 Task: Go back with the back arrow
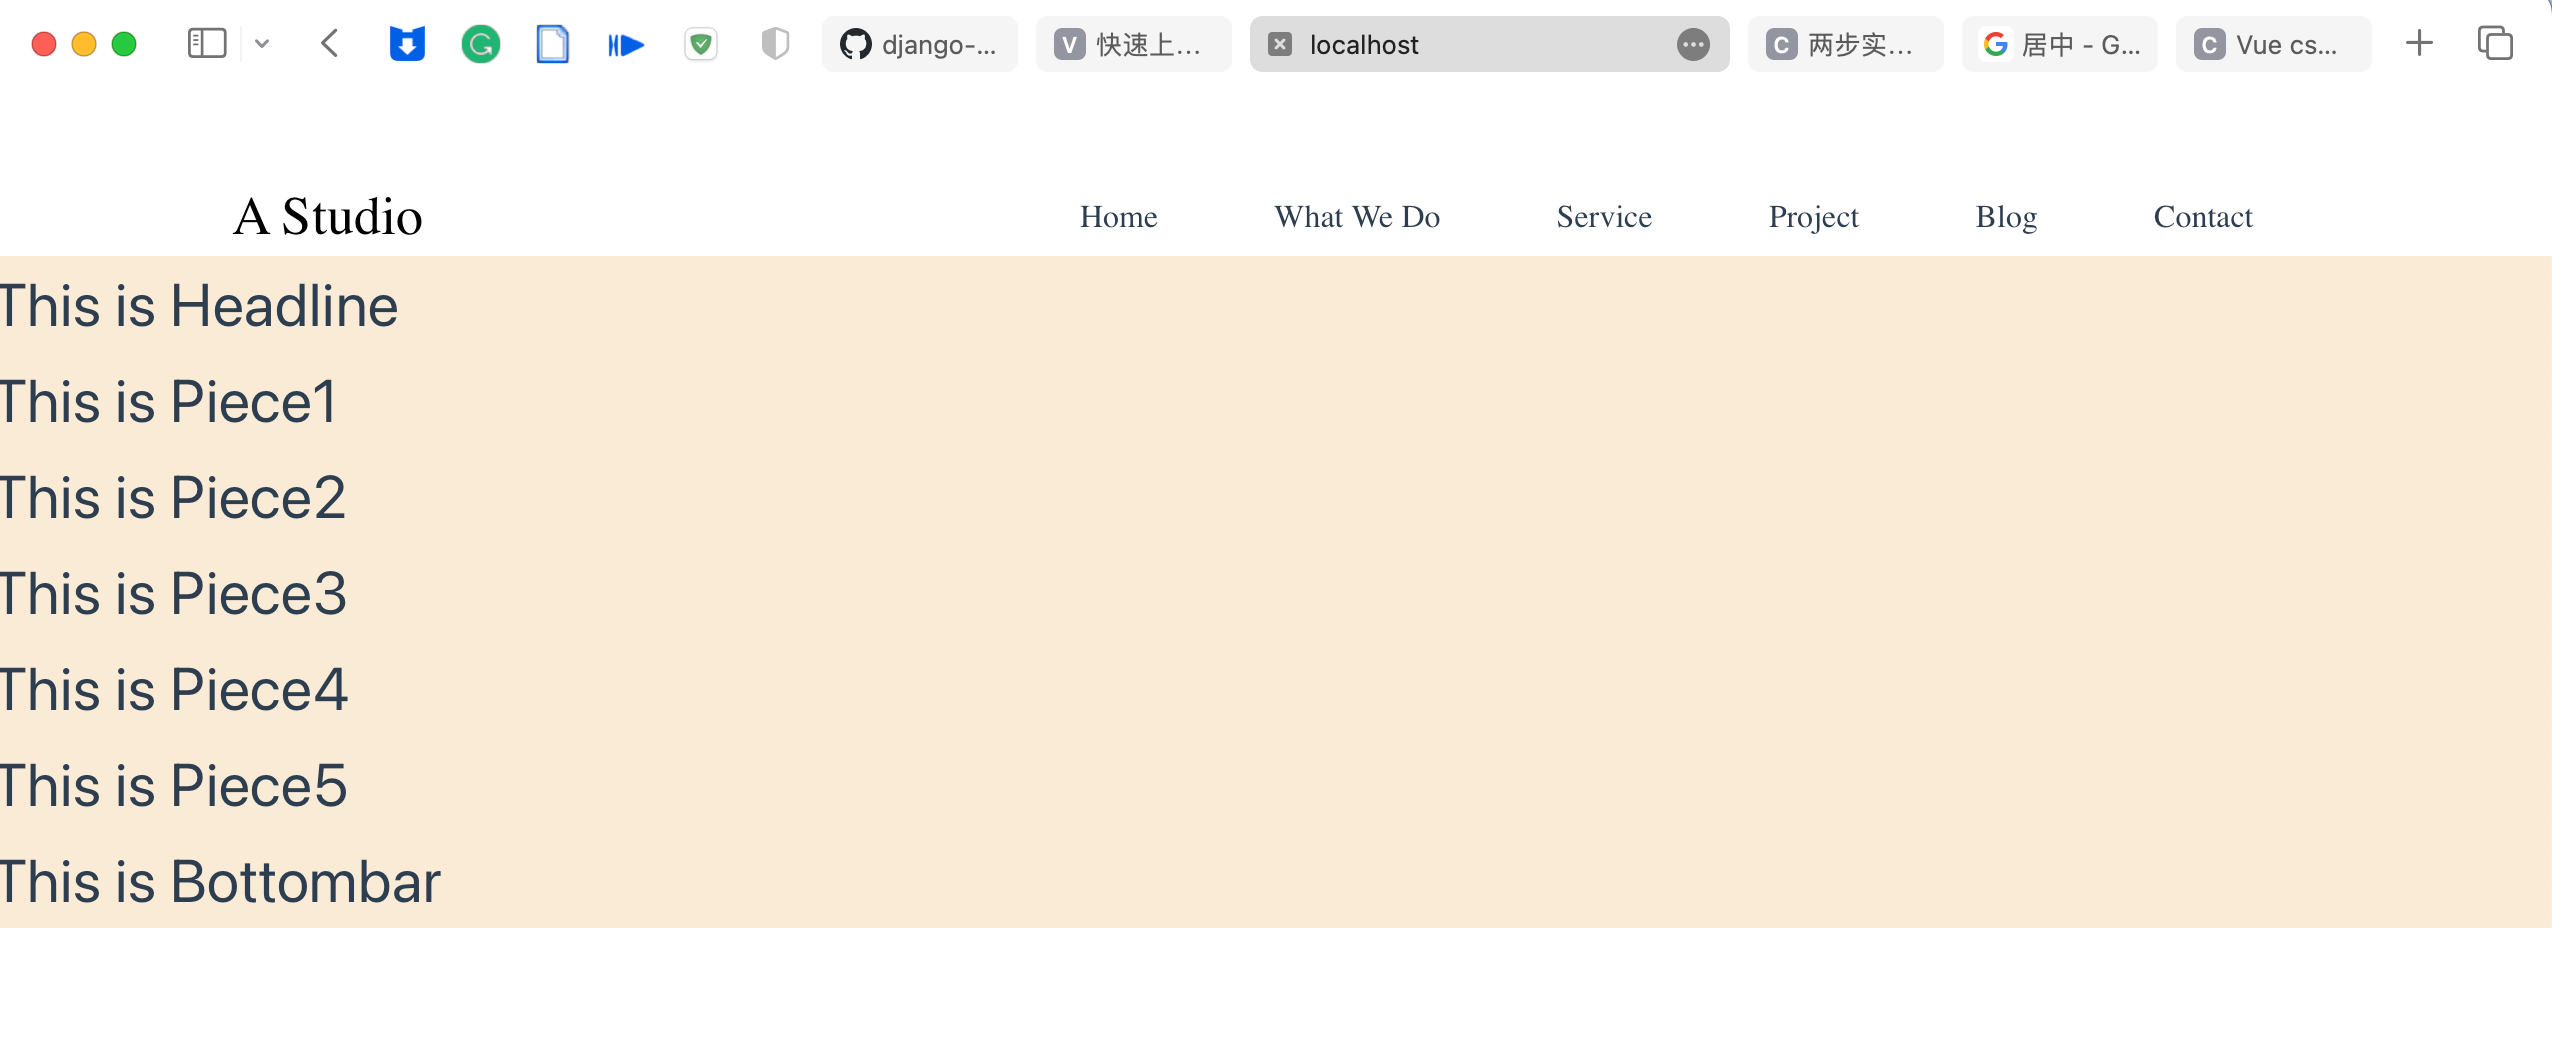330,44
